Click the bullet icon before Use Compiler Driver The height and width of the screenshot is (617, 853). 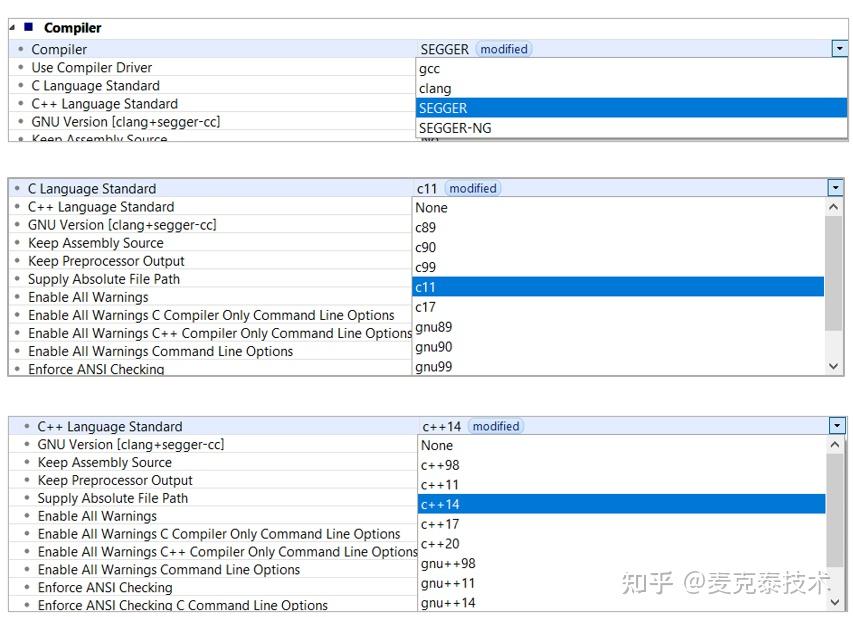pyautogui.click(x=21, y=67)
